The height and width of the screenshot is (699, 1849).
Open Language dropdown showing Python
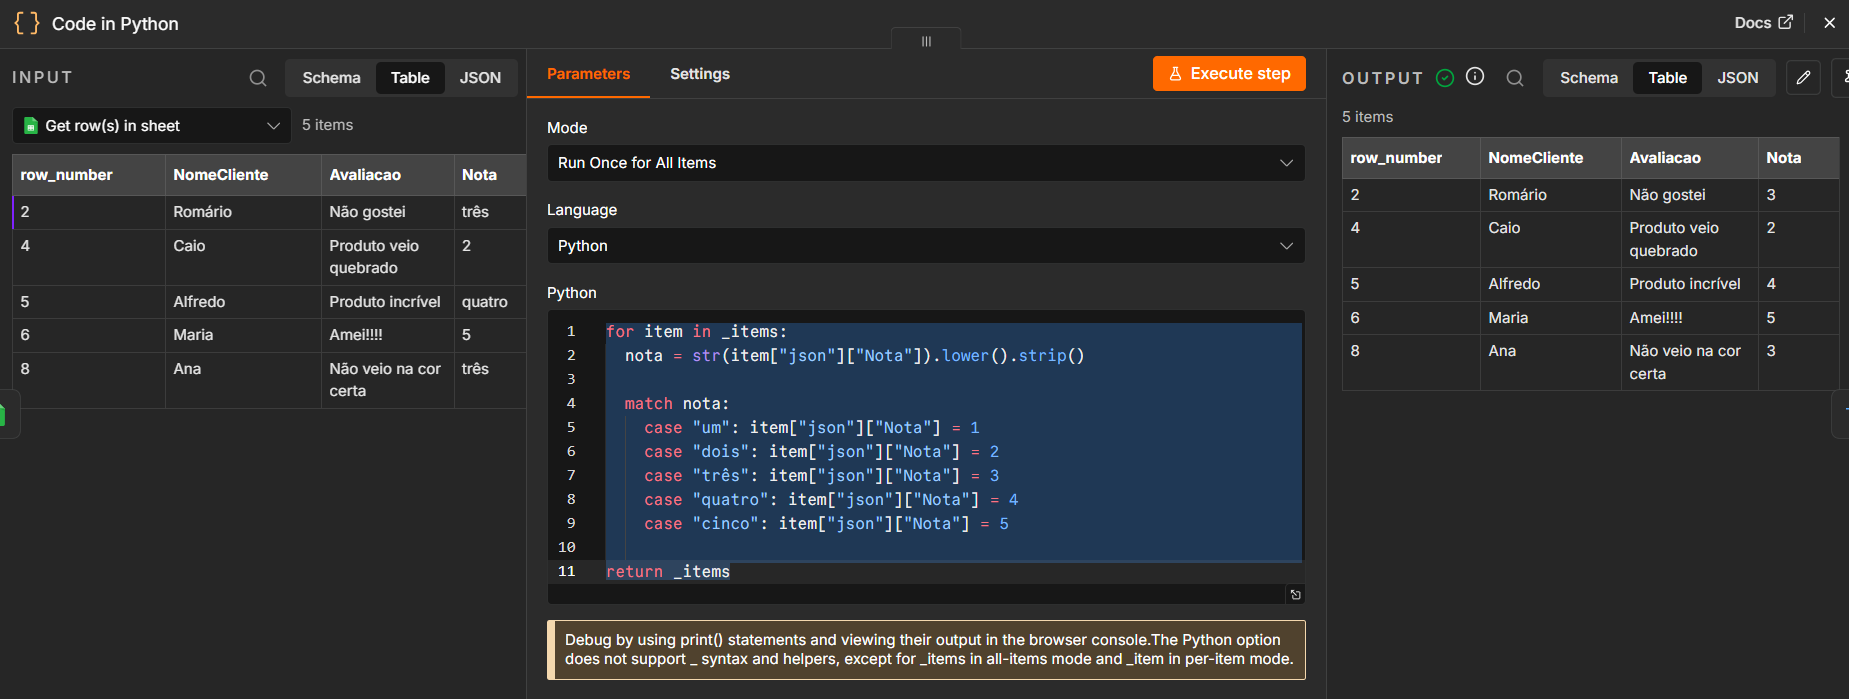tap(926, 246)
